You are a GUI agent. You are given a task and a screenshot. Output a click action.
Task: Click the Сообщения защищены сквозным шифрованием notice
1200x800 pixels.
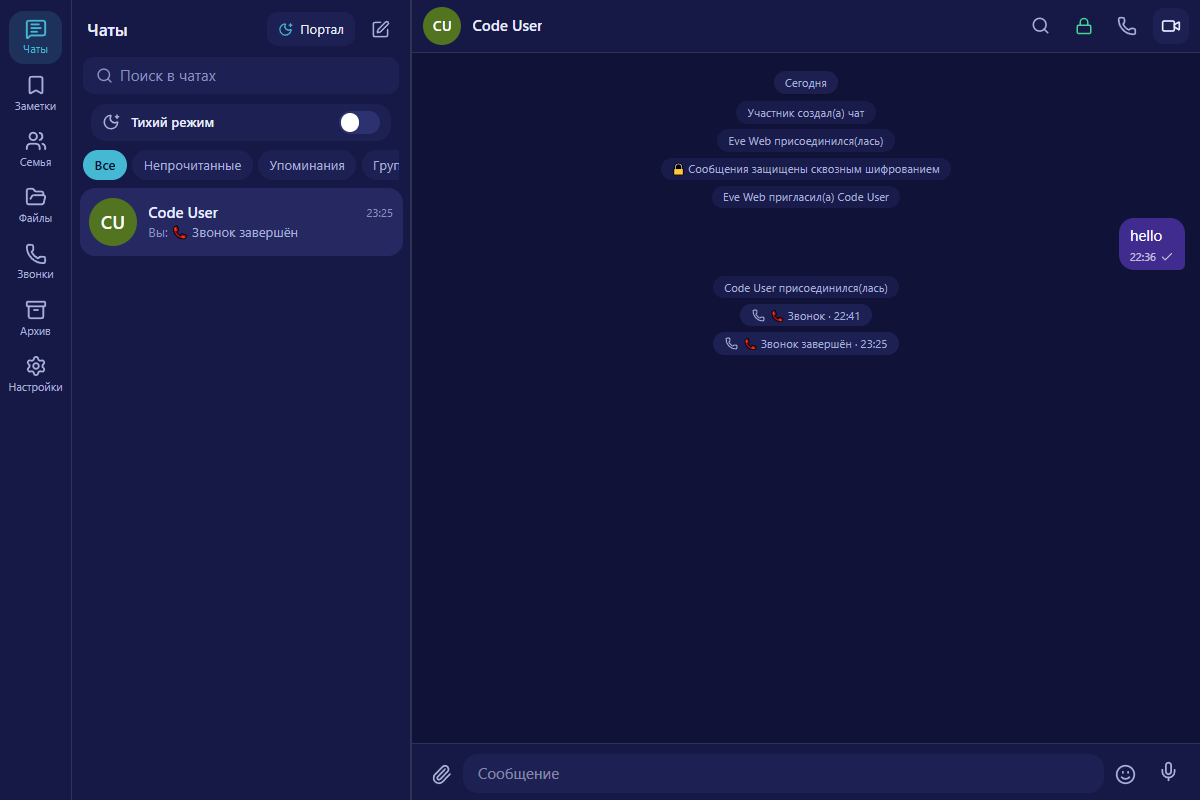[x=806, y=169]
